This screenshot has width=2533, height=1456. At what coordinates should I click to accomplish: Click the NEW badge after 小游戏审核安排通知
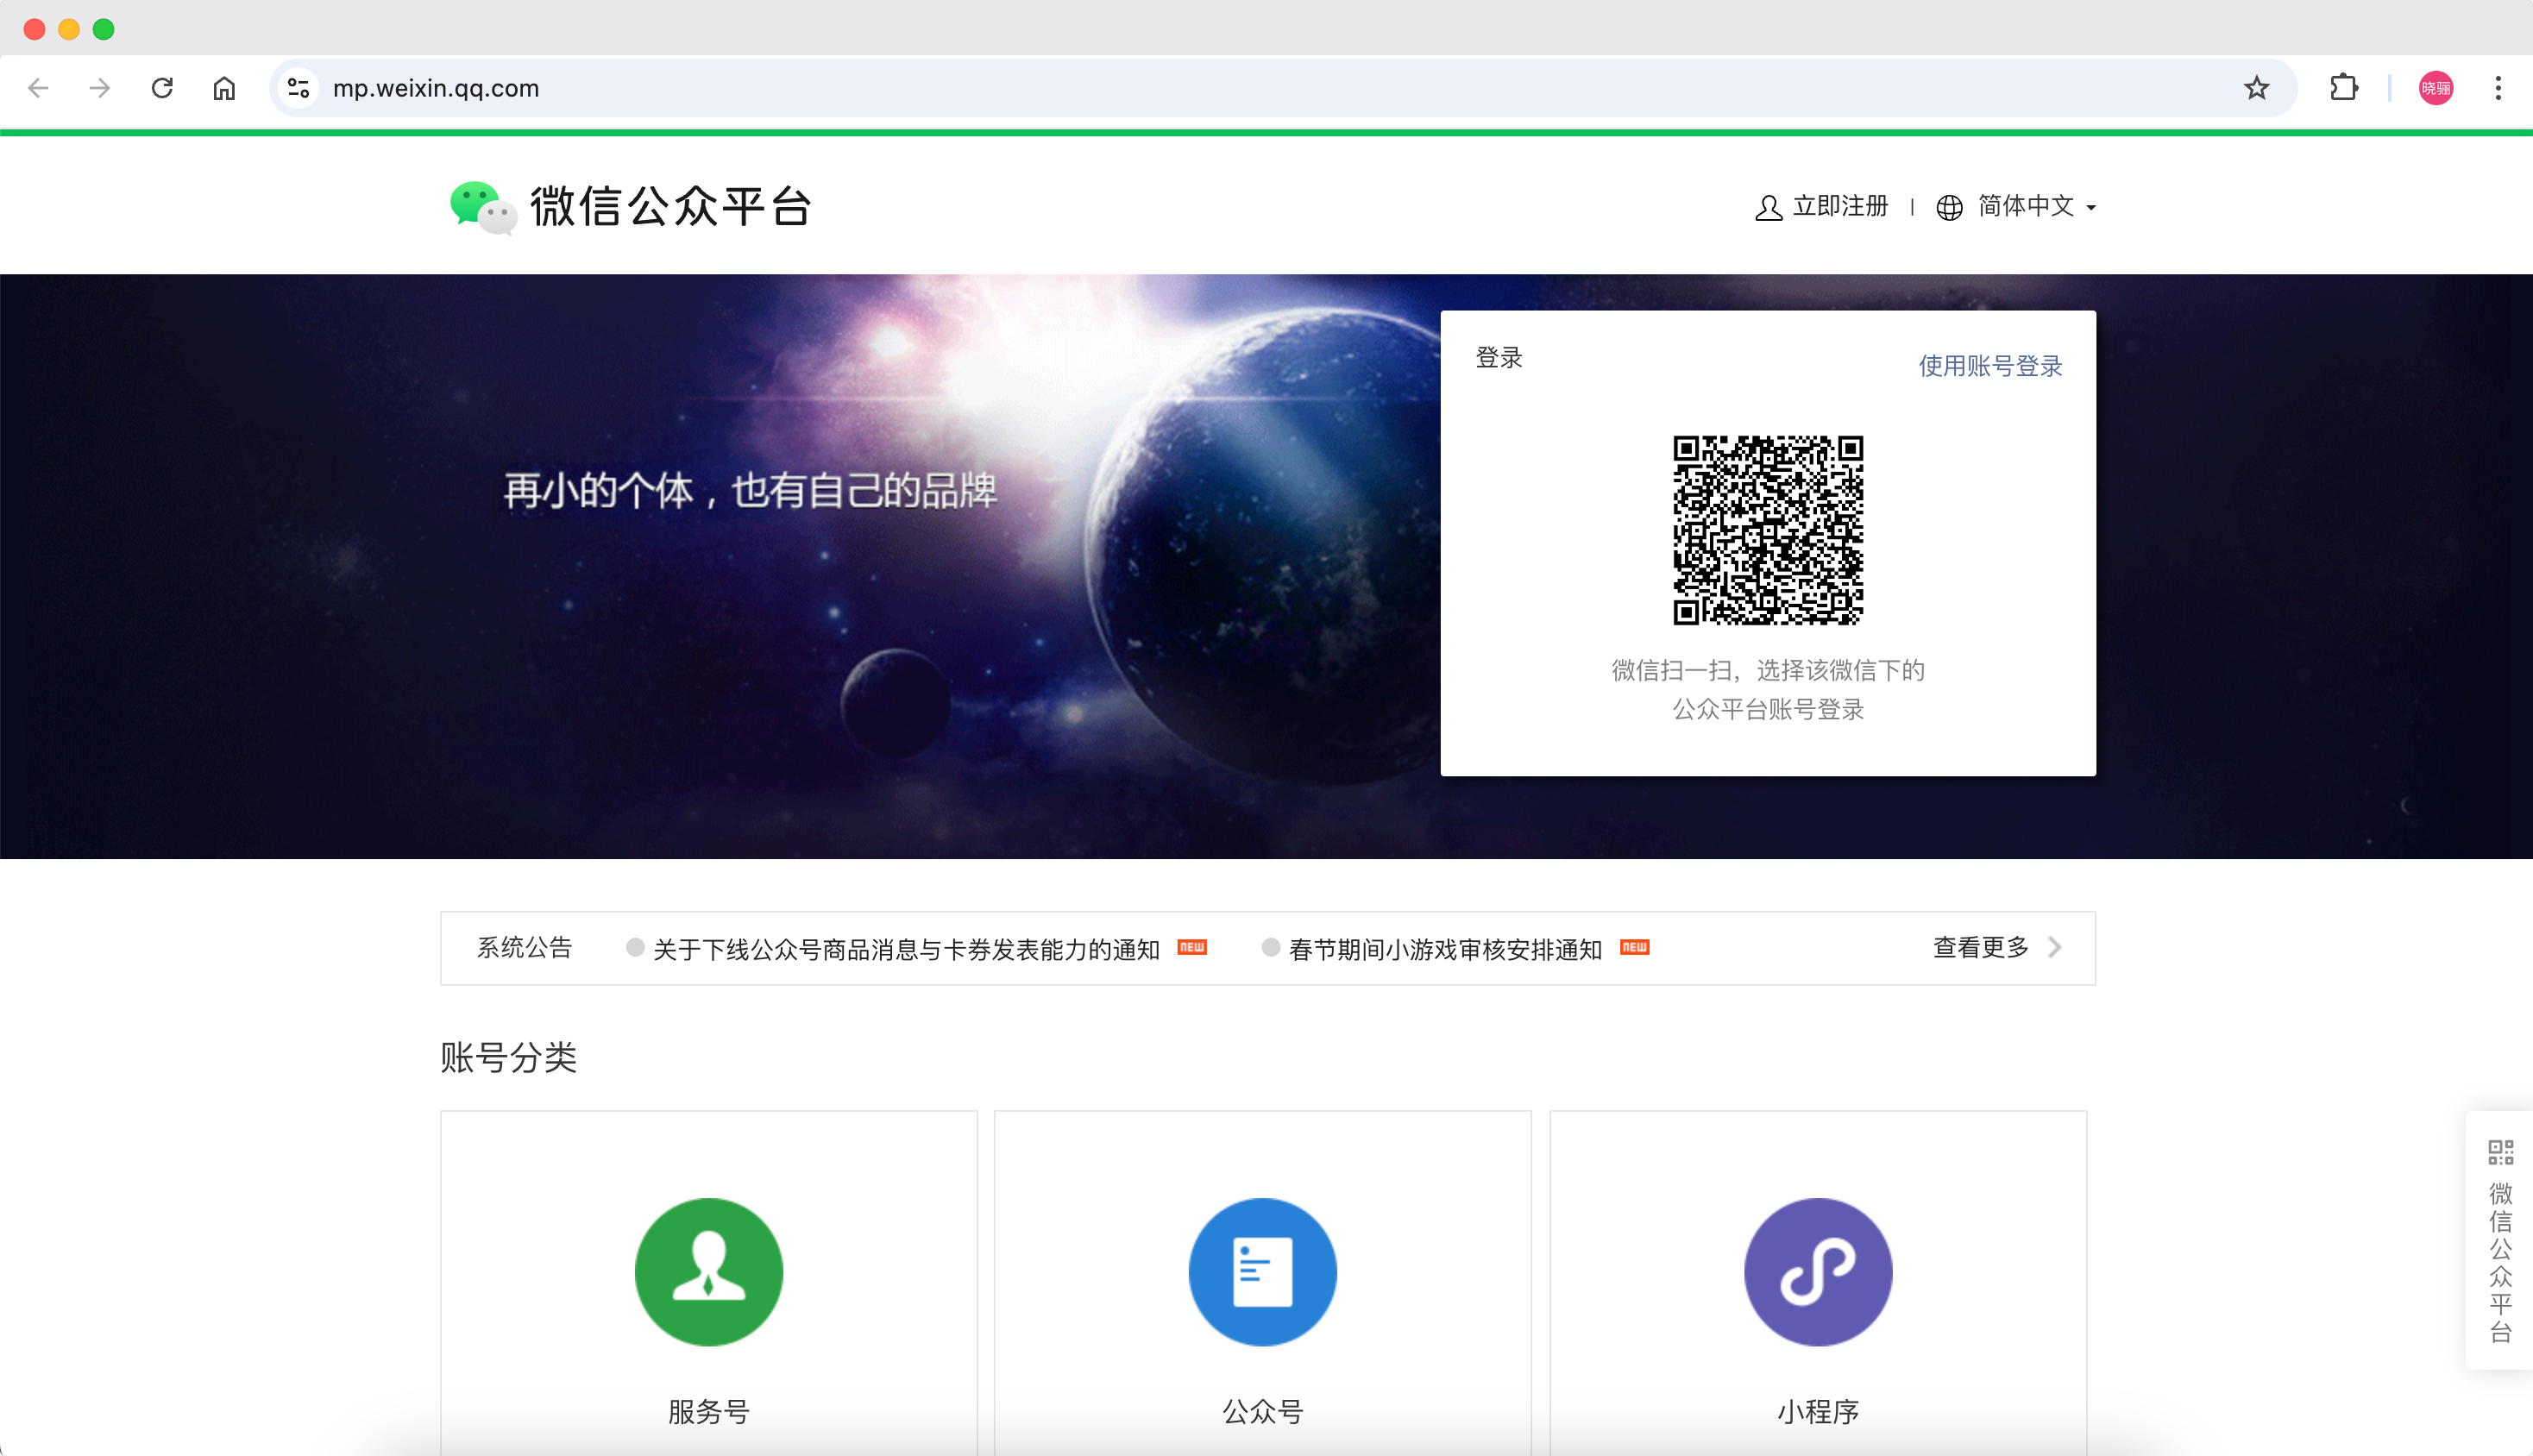point(1634,947)
